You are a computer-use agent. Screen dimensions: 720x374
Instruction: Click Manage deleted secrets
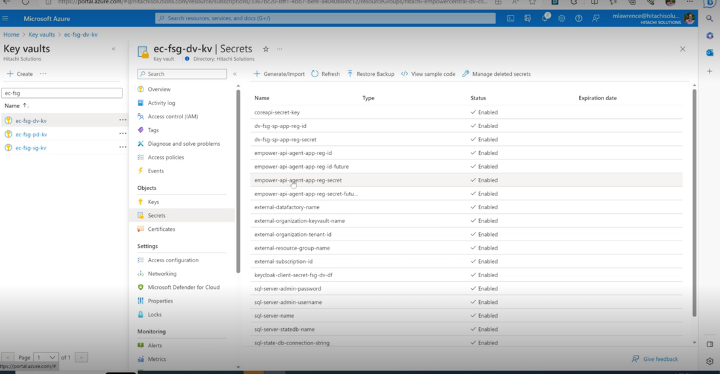[496, 74]
